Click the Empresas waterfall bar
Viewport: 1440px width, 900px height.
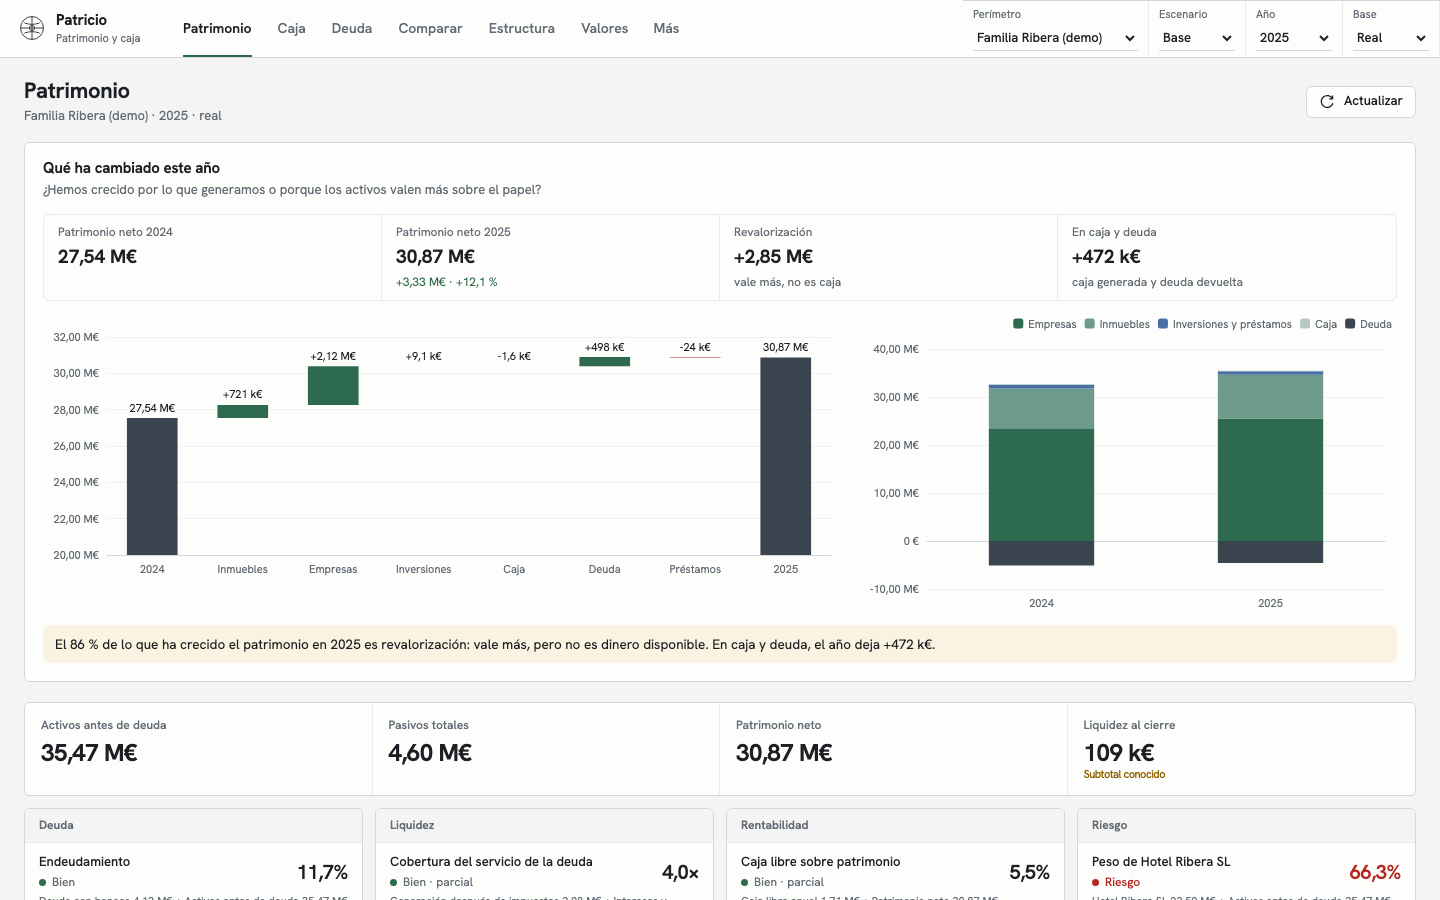[x=333, y=386]
